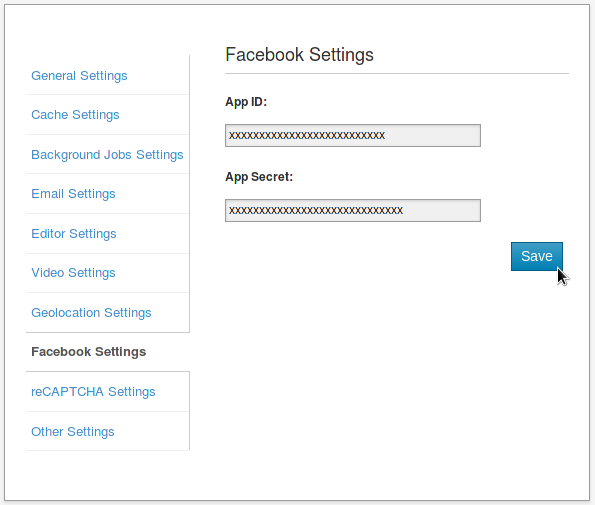Click the App Secret label

[x=259, y=177]
